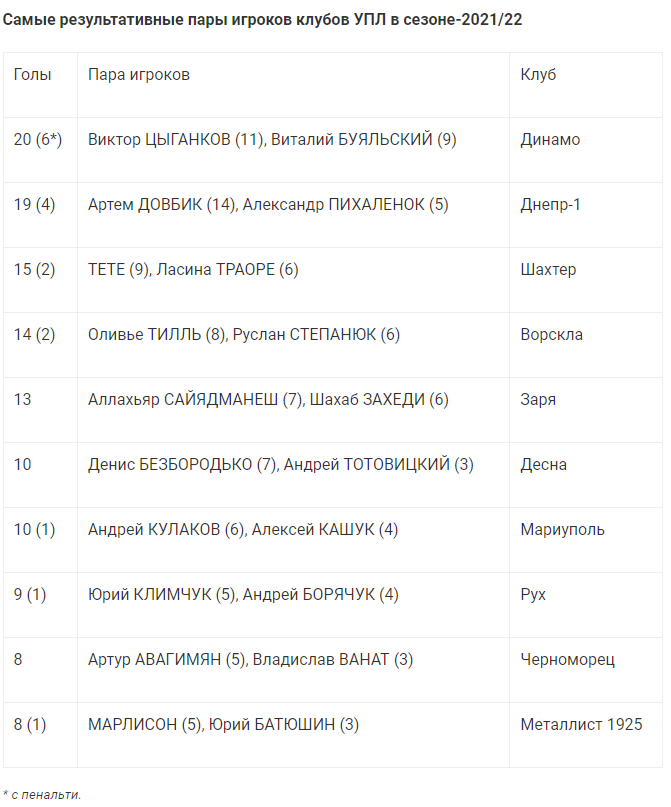Click the penalty footnote below the table
This screenshot has width=671, height=807.
(x=42, y=795)
